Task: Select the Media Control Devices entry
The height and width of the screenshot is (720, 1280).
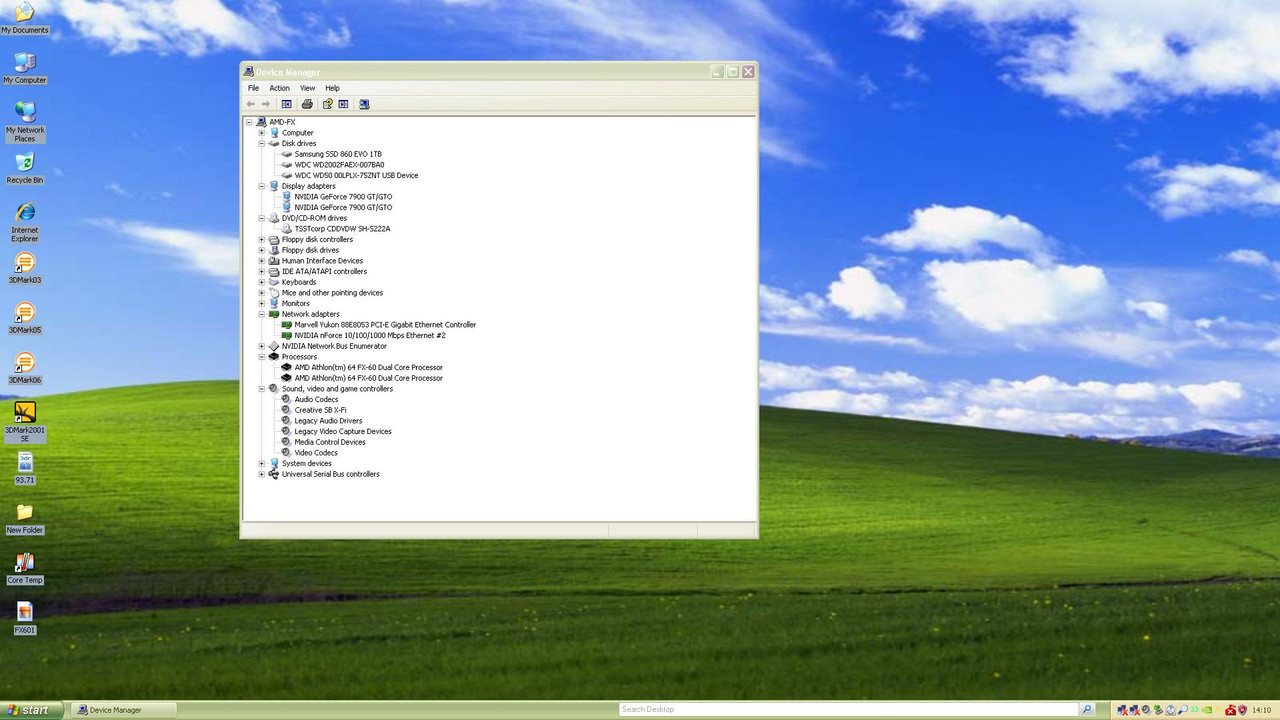Action: (x=330, y=442)
